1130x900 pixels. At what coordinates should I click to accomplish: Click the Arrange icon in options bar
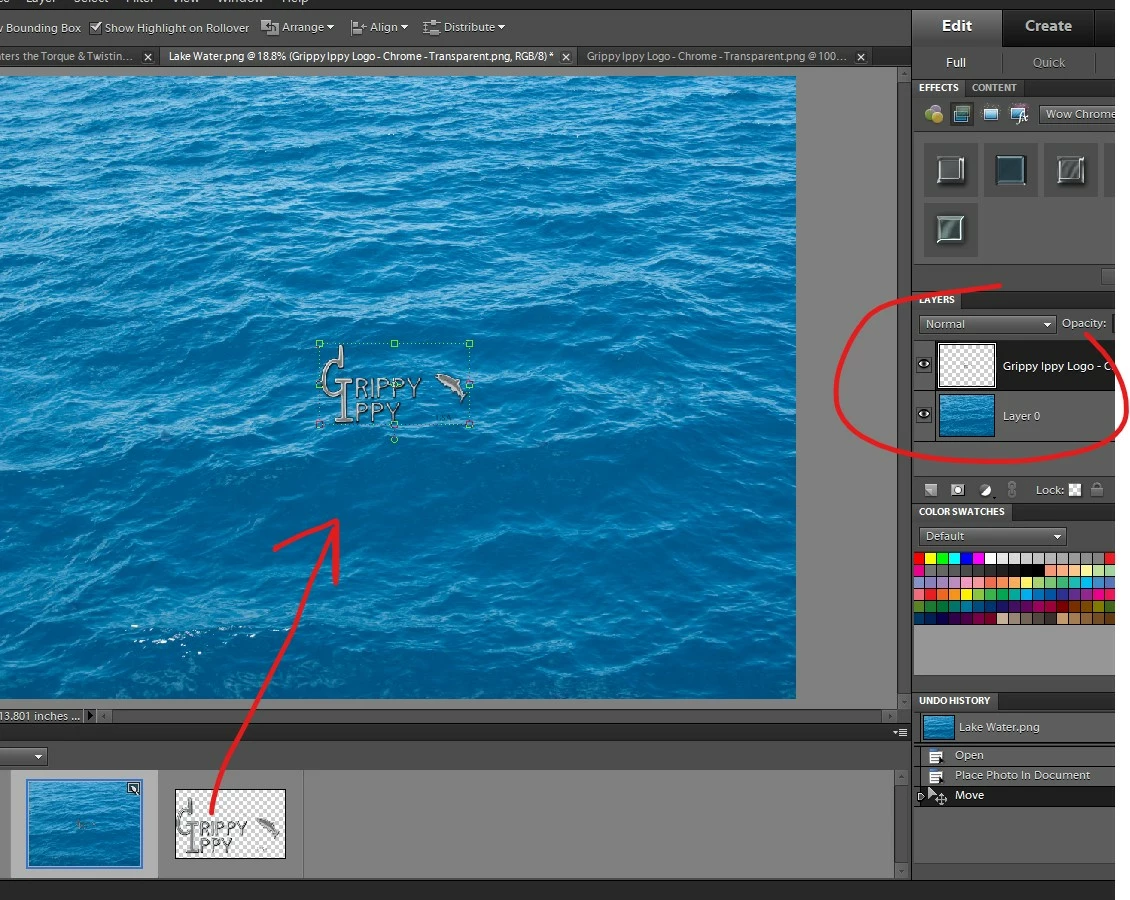[x=270, y=27]
